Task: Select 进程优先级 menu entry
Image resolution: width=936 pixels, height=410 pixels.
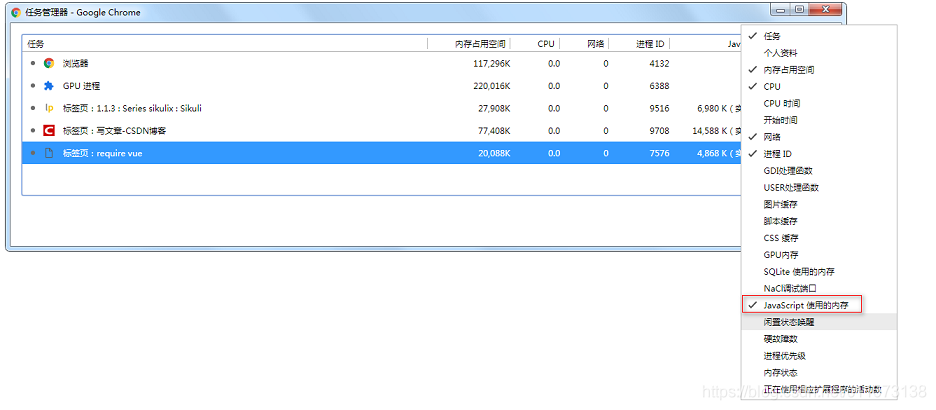Action: [x=819, y=356]
